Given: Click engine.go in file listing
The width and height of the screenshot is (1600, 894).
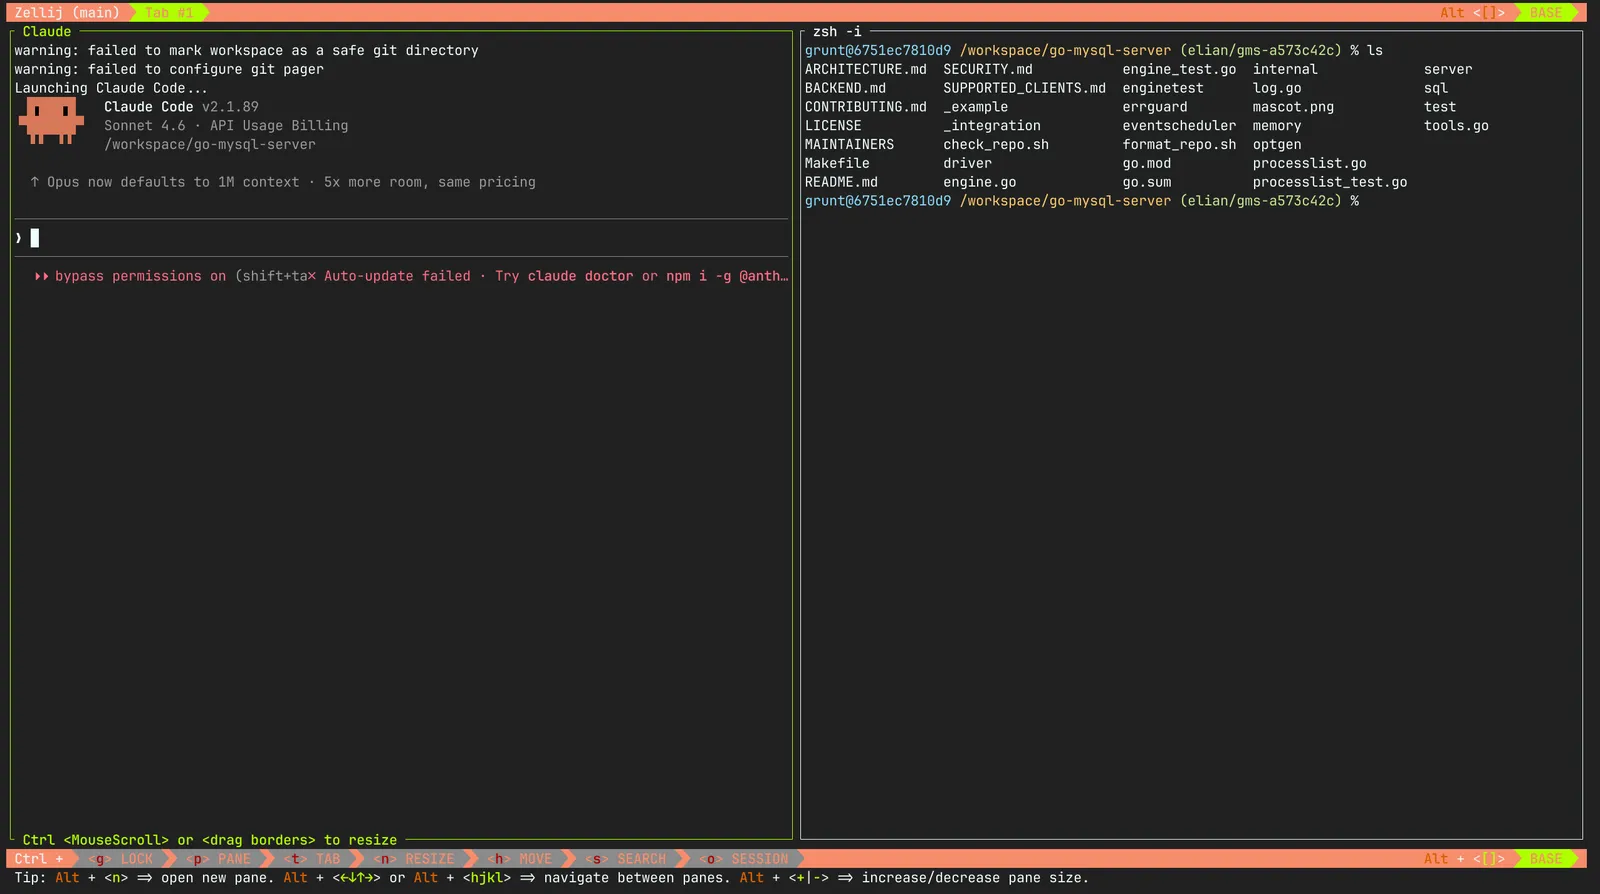Looking at the screenshot, I should point(980,182).
